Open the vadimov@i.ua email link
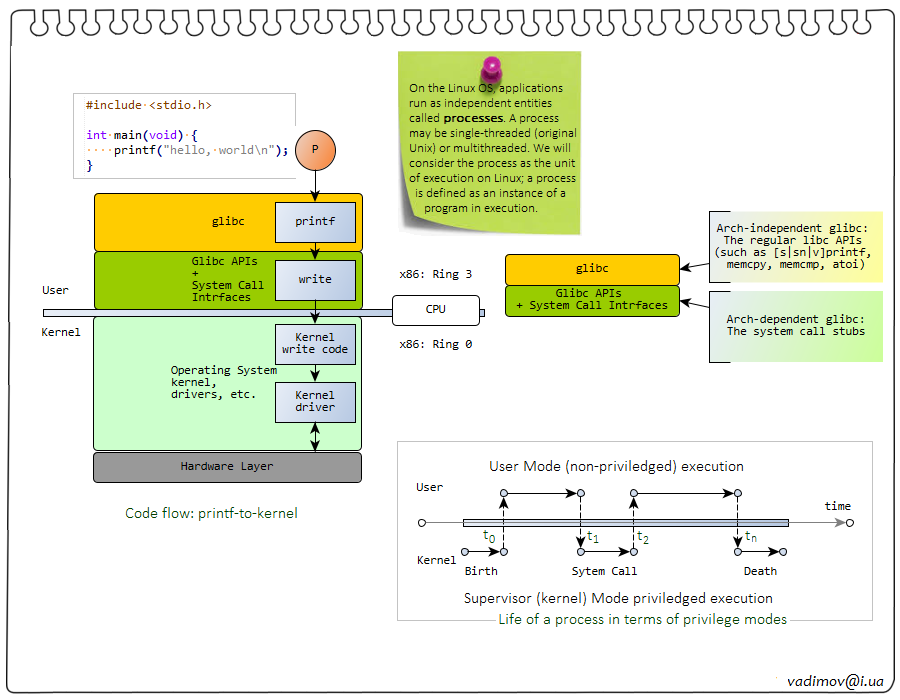This screenshot has width=900, height=700. pos(834,680)
